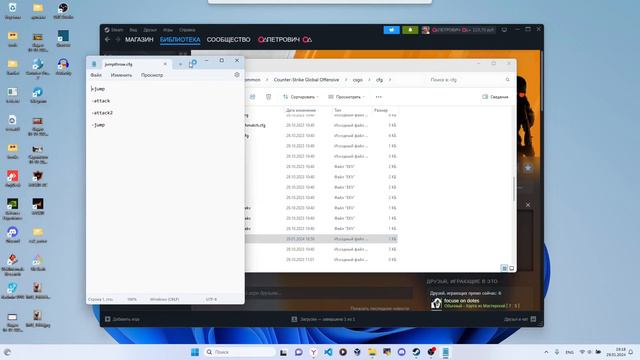The width and height of the screenshot is (640, 360).
Task: Switch Explorer to details list view
Action: click(504, 268)
